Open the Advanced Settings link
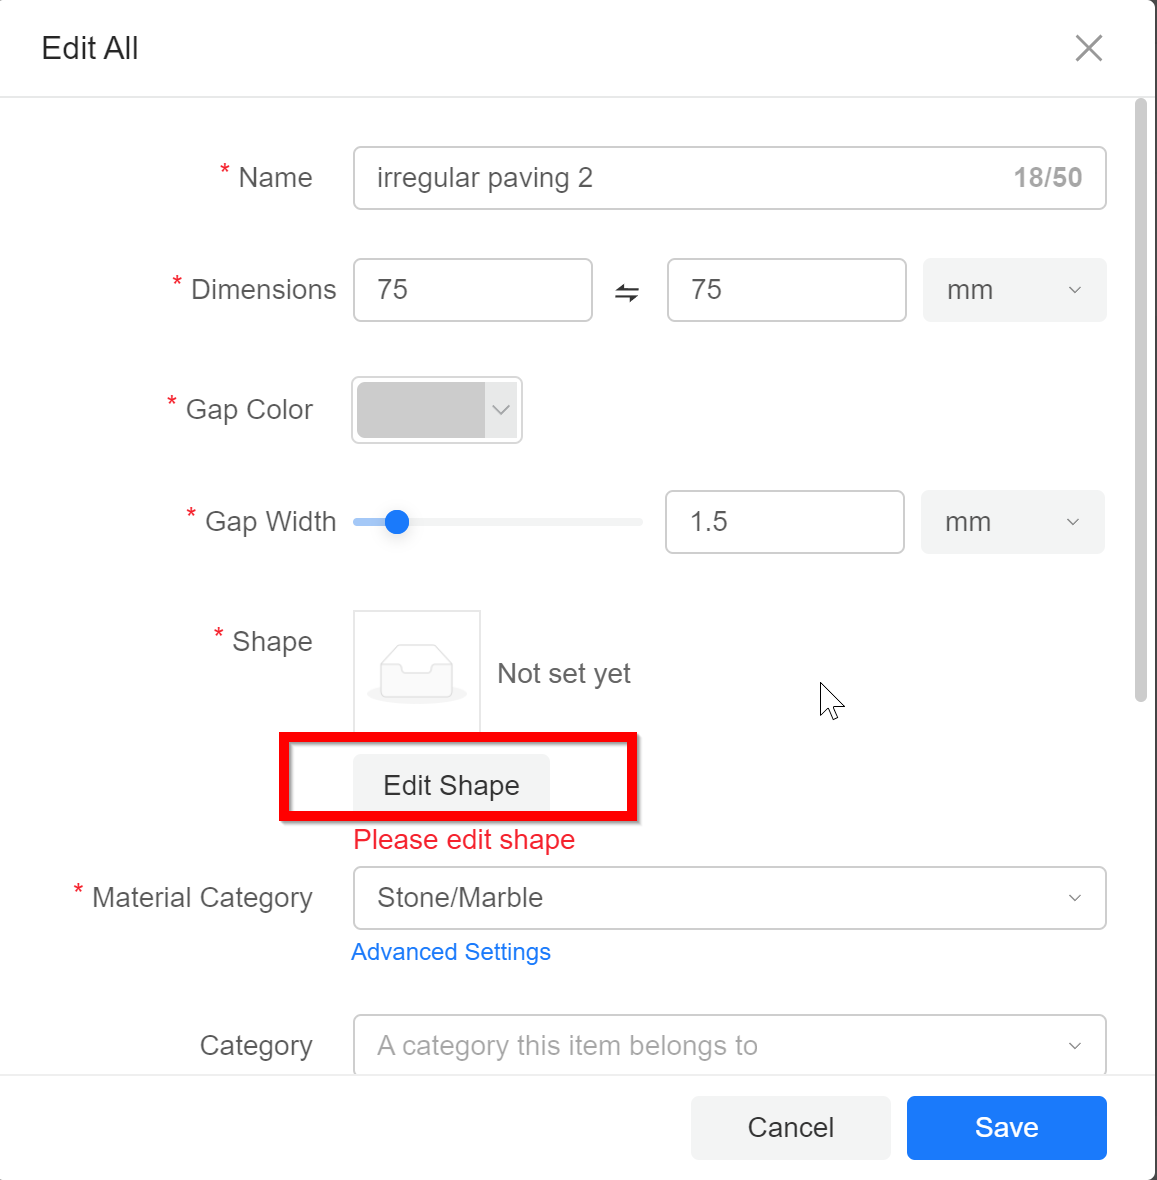This screenshot has width=1157, height=1180. 451,952
